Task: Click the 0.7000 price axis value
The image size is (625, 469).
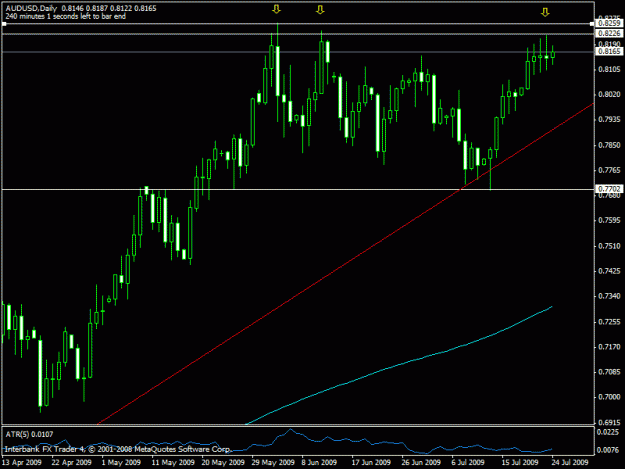Action: point(609,397)
